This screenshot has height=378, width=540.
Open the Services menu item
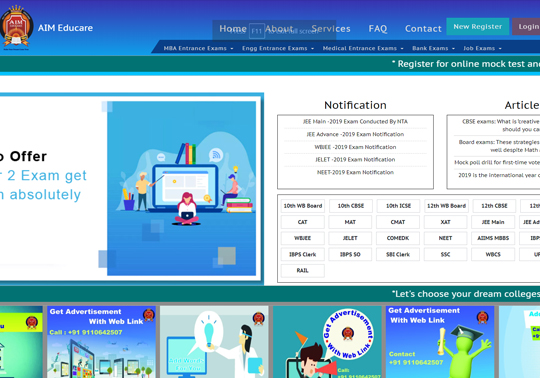tap(331, 29)
